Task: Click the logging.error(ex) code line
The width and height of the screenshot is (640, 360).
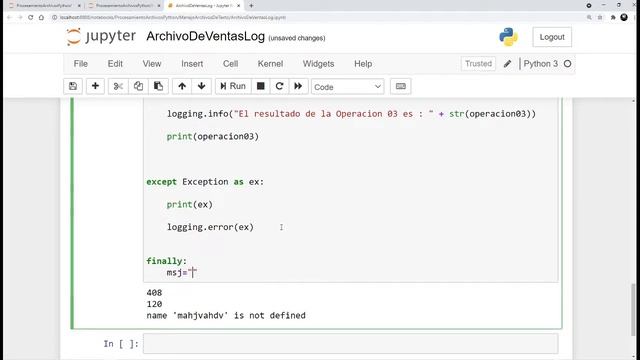Action: [x=210, y=227]
